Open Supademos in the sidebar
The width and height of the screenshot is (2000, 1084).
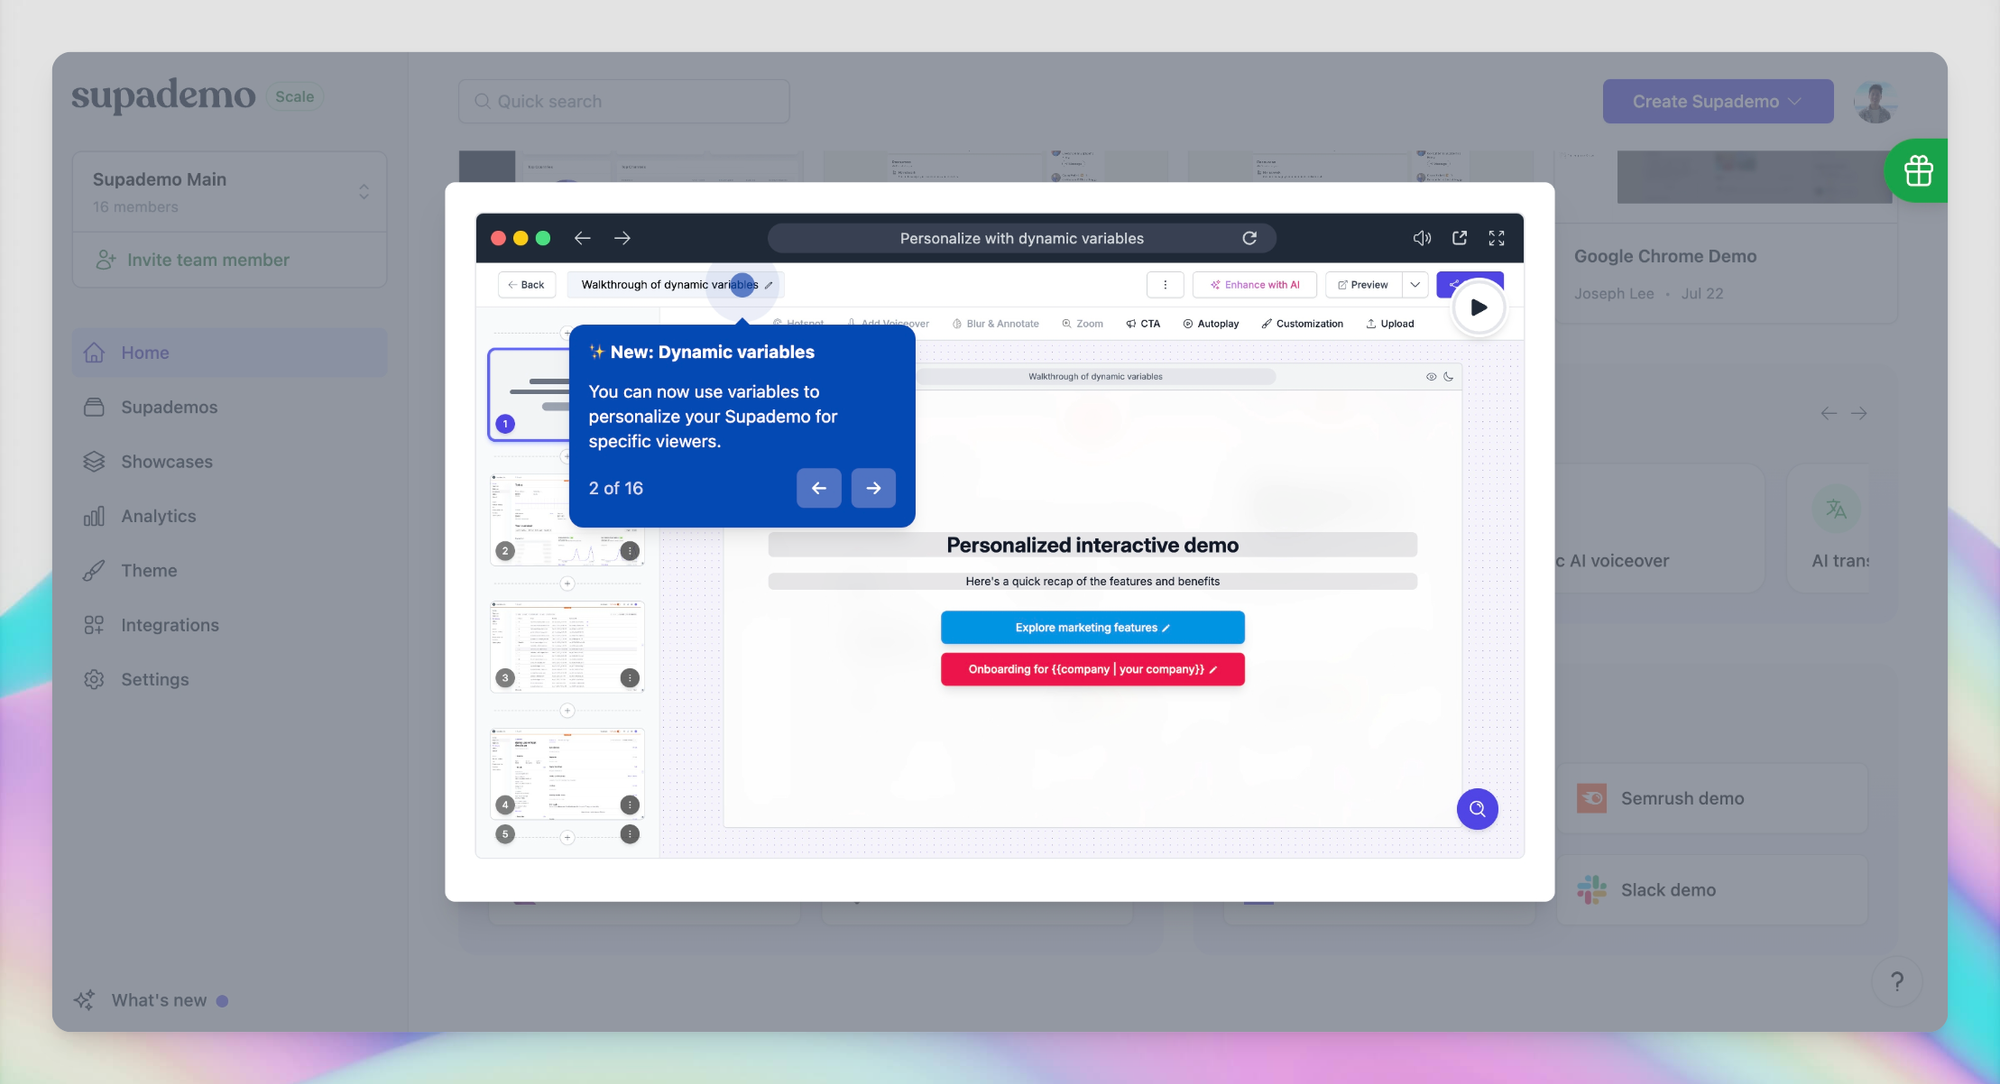coord(229,407)
